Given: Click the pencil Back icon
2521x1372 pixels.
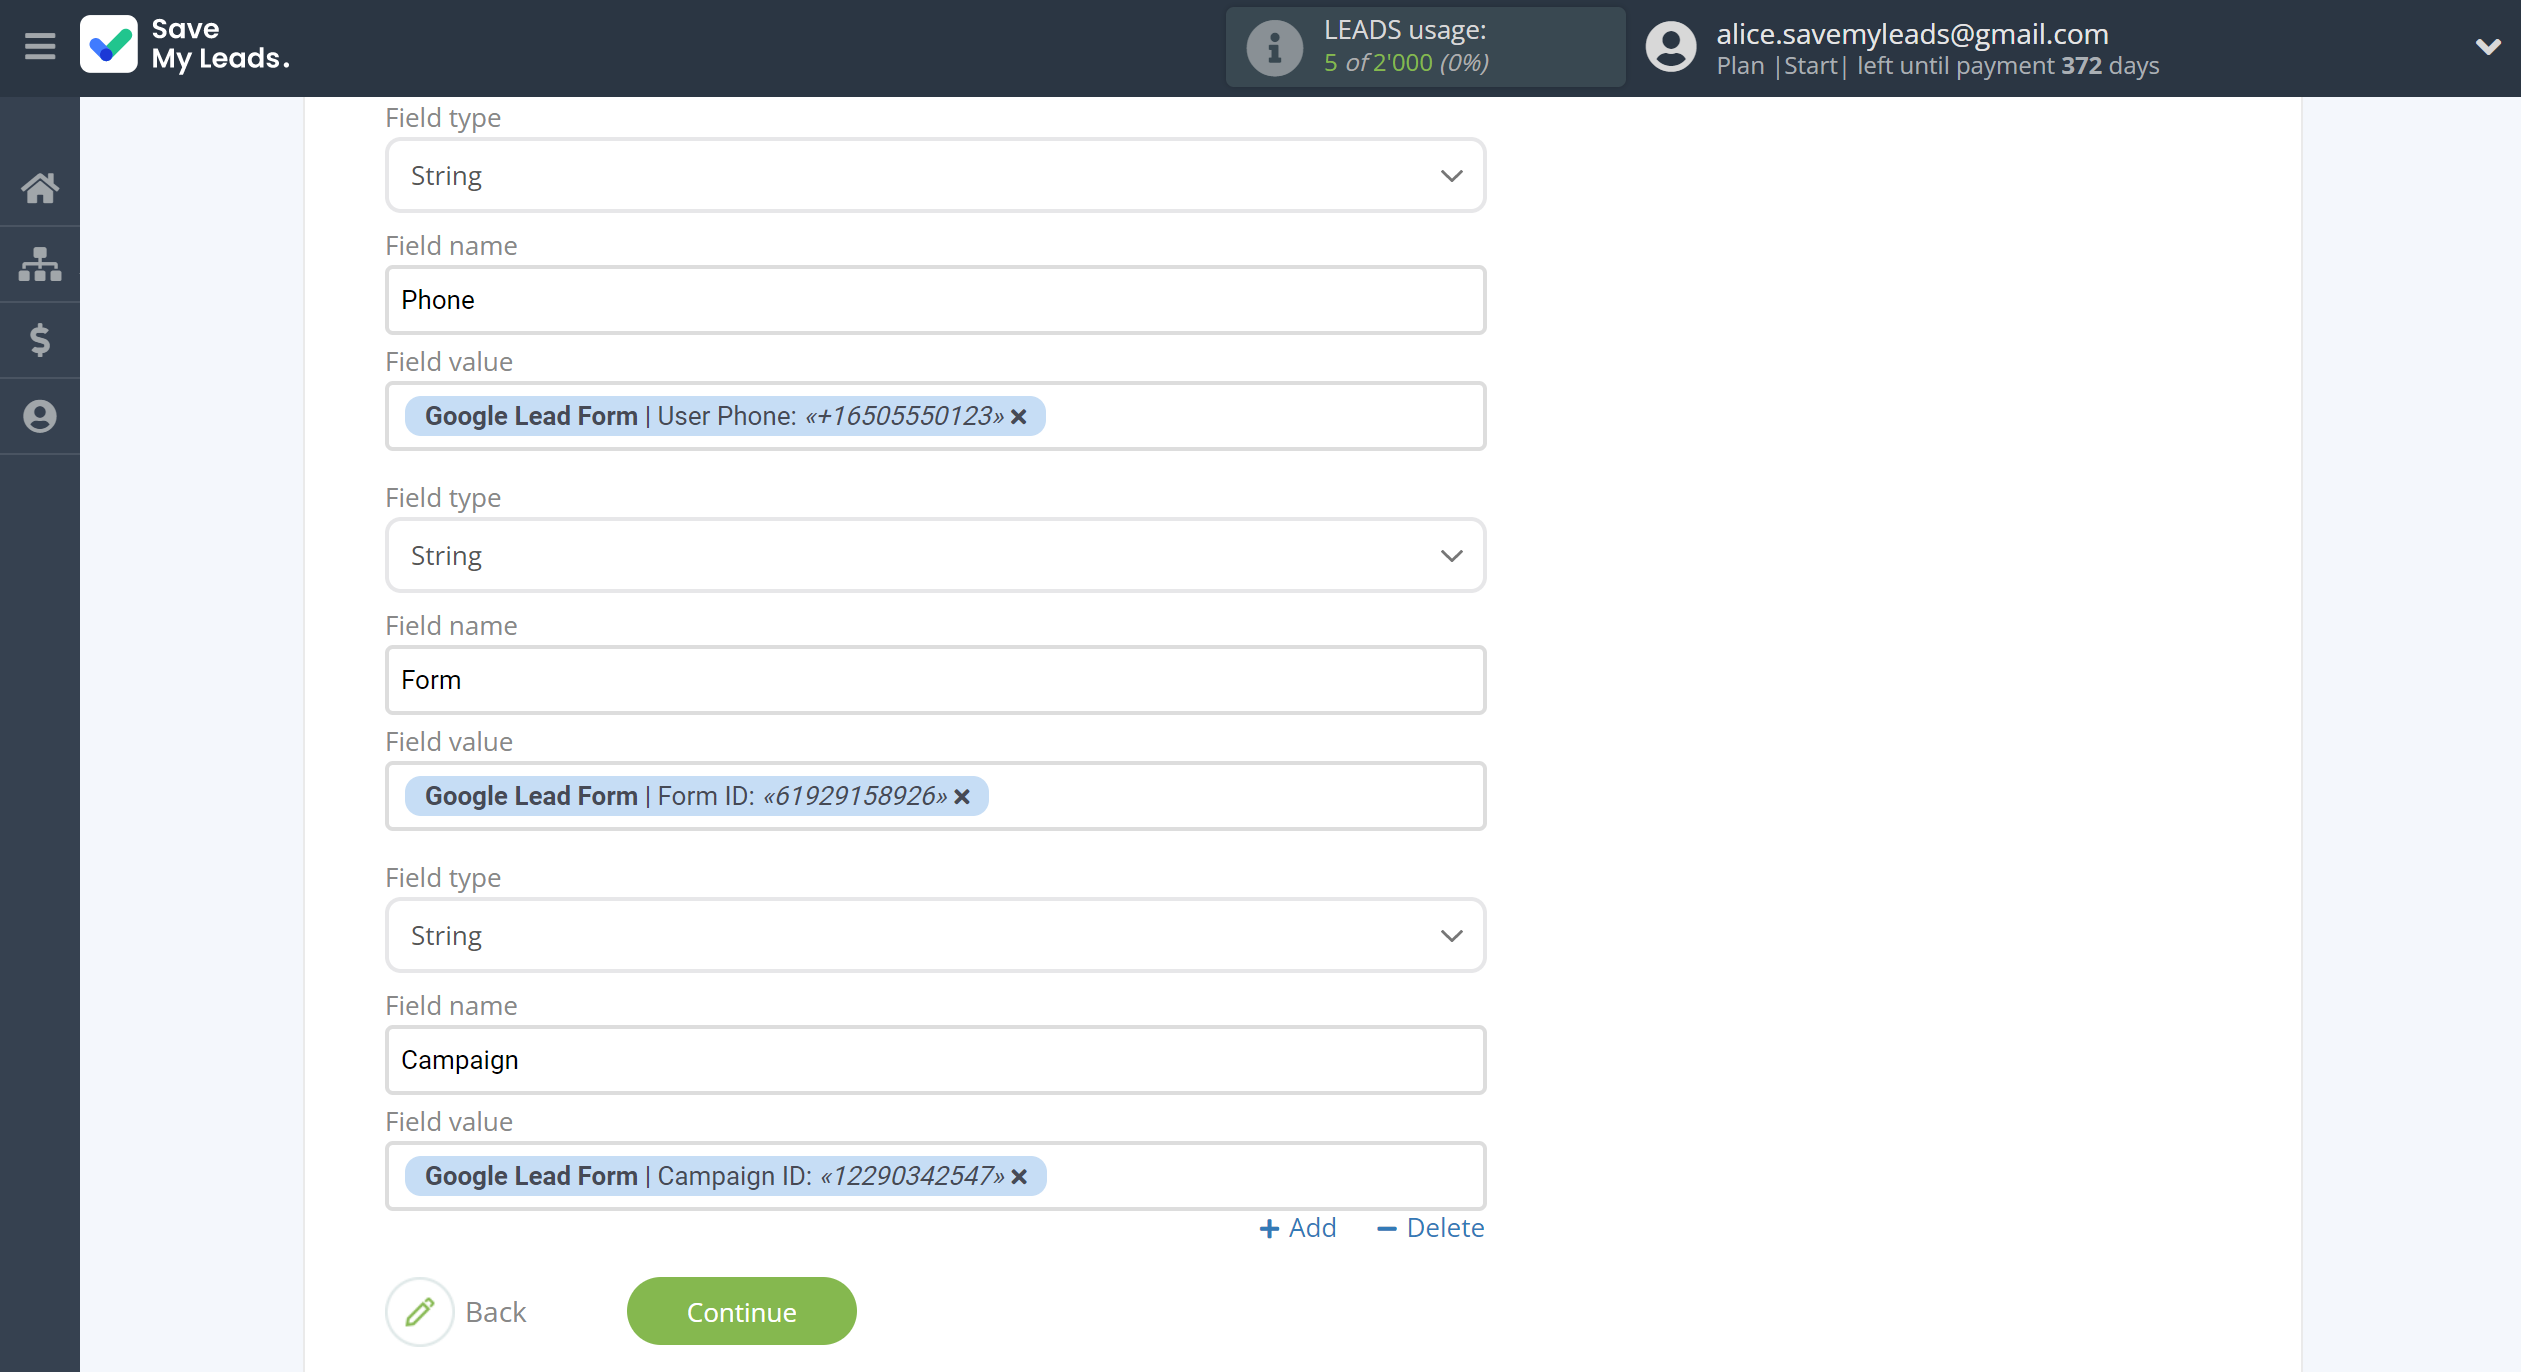Looking at the screenshot, I should (x=420, y=1311).
